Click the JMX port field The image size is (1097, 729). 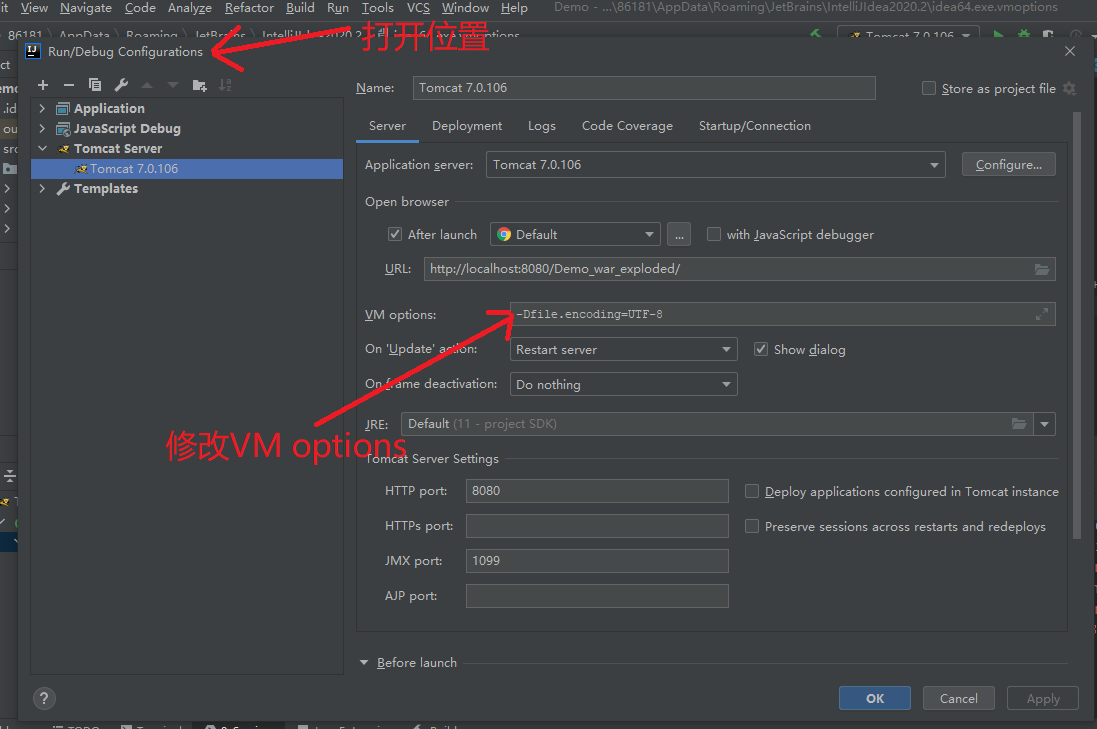click(x=597, y=561)
